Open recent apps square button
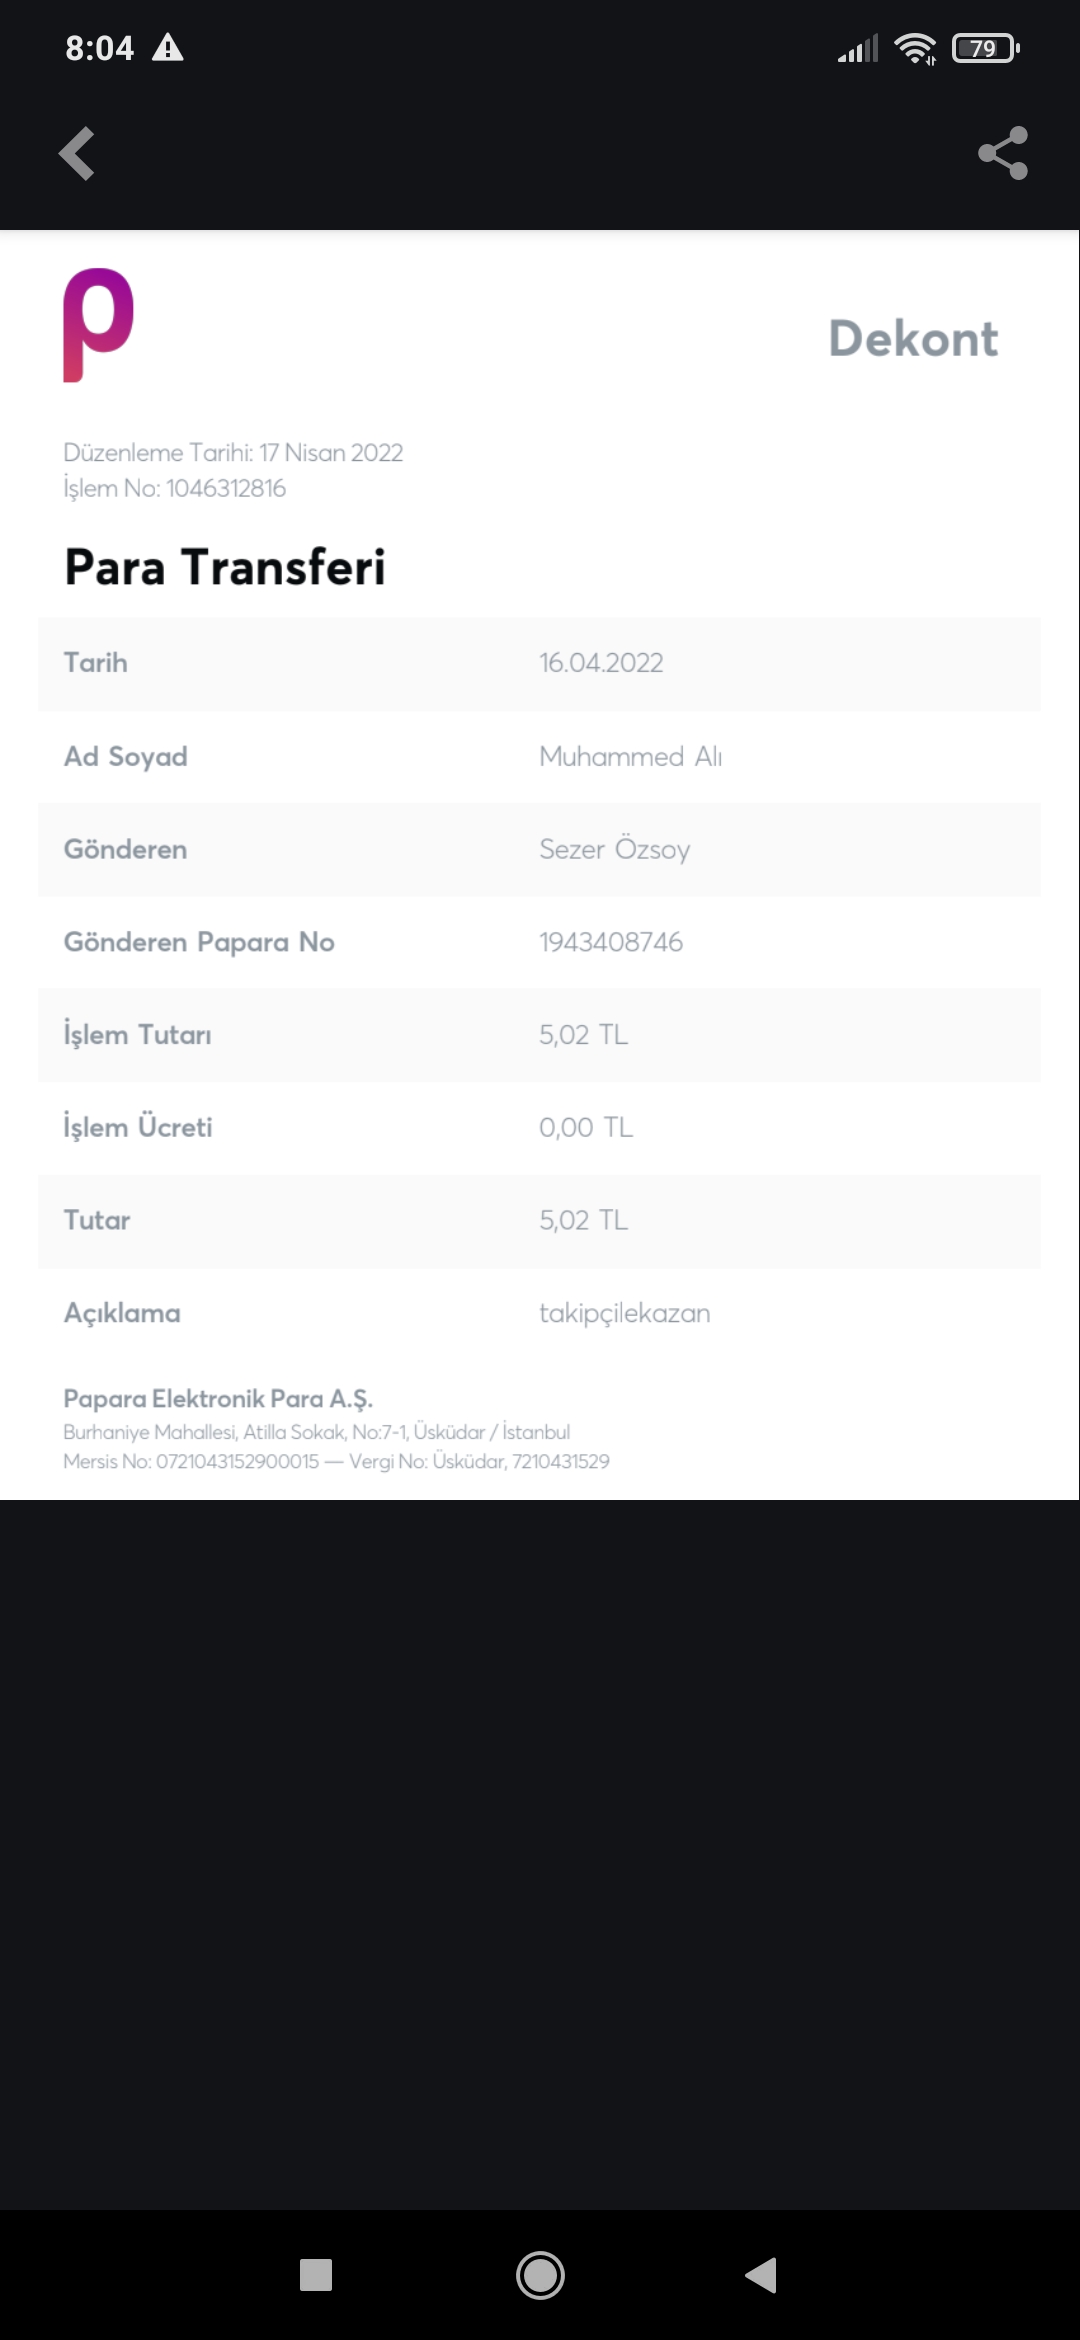Image resolution: width=1080 pixels, height=2340 pixels. point(316,2275)
